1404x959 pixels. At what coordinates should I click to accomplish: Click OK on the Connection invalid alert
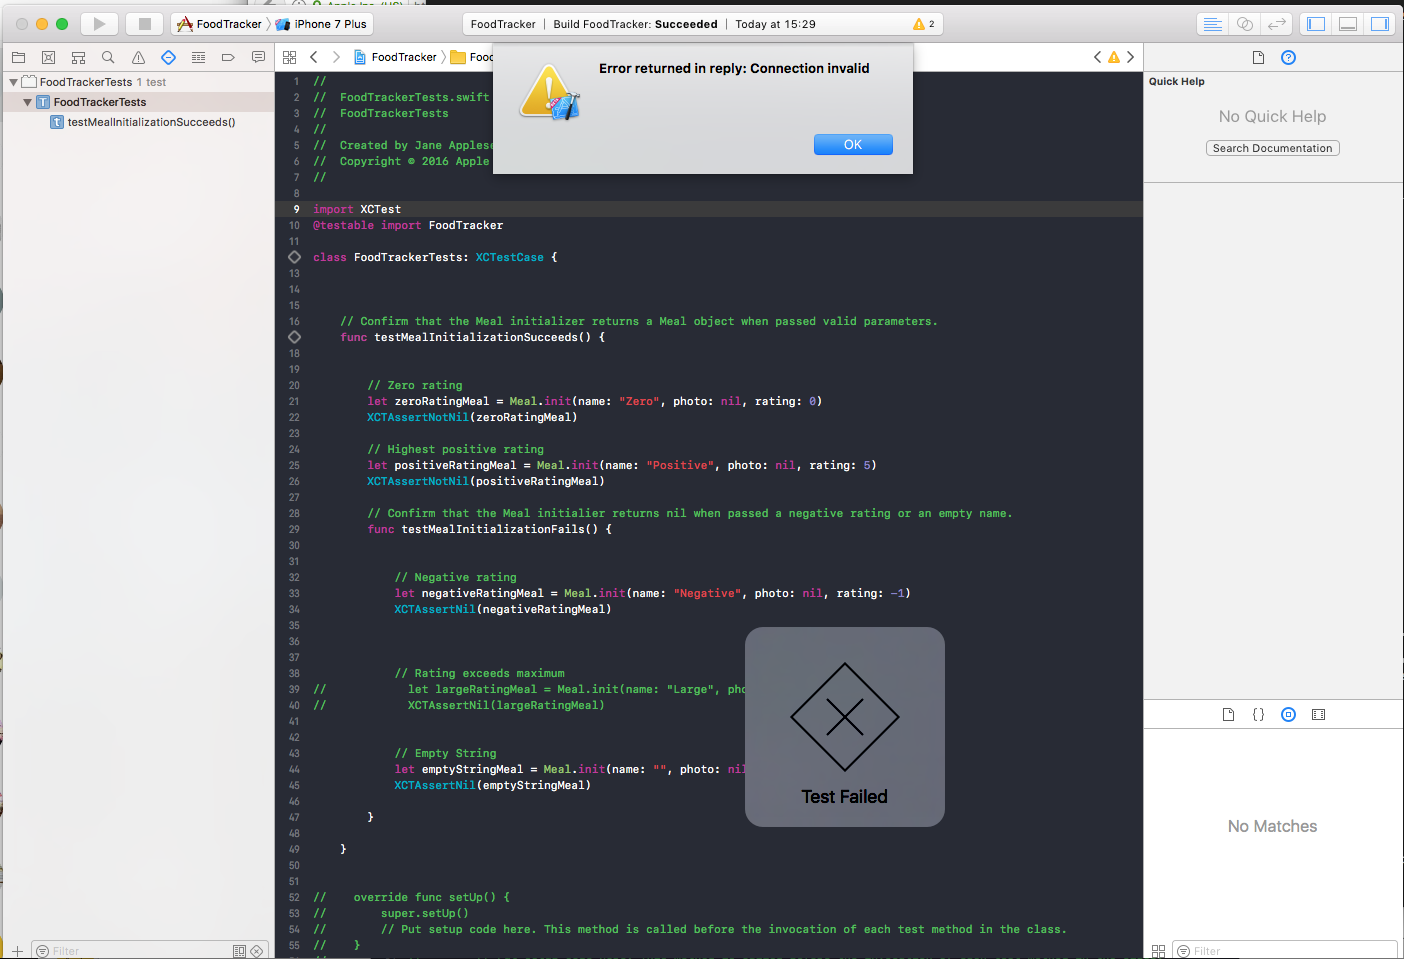[853, 145]
